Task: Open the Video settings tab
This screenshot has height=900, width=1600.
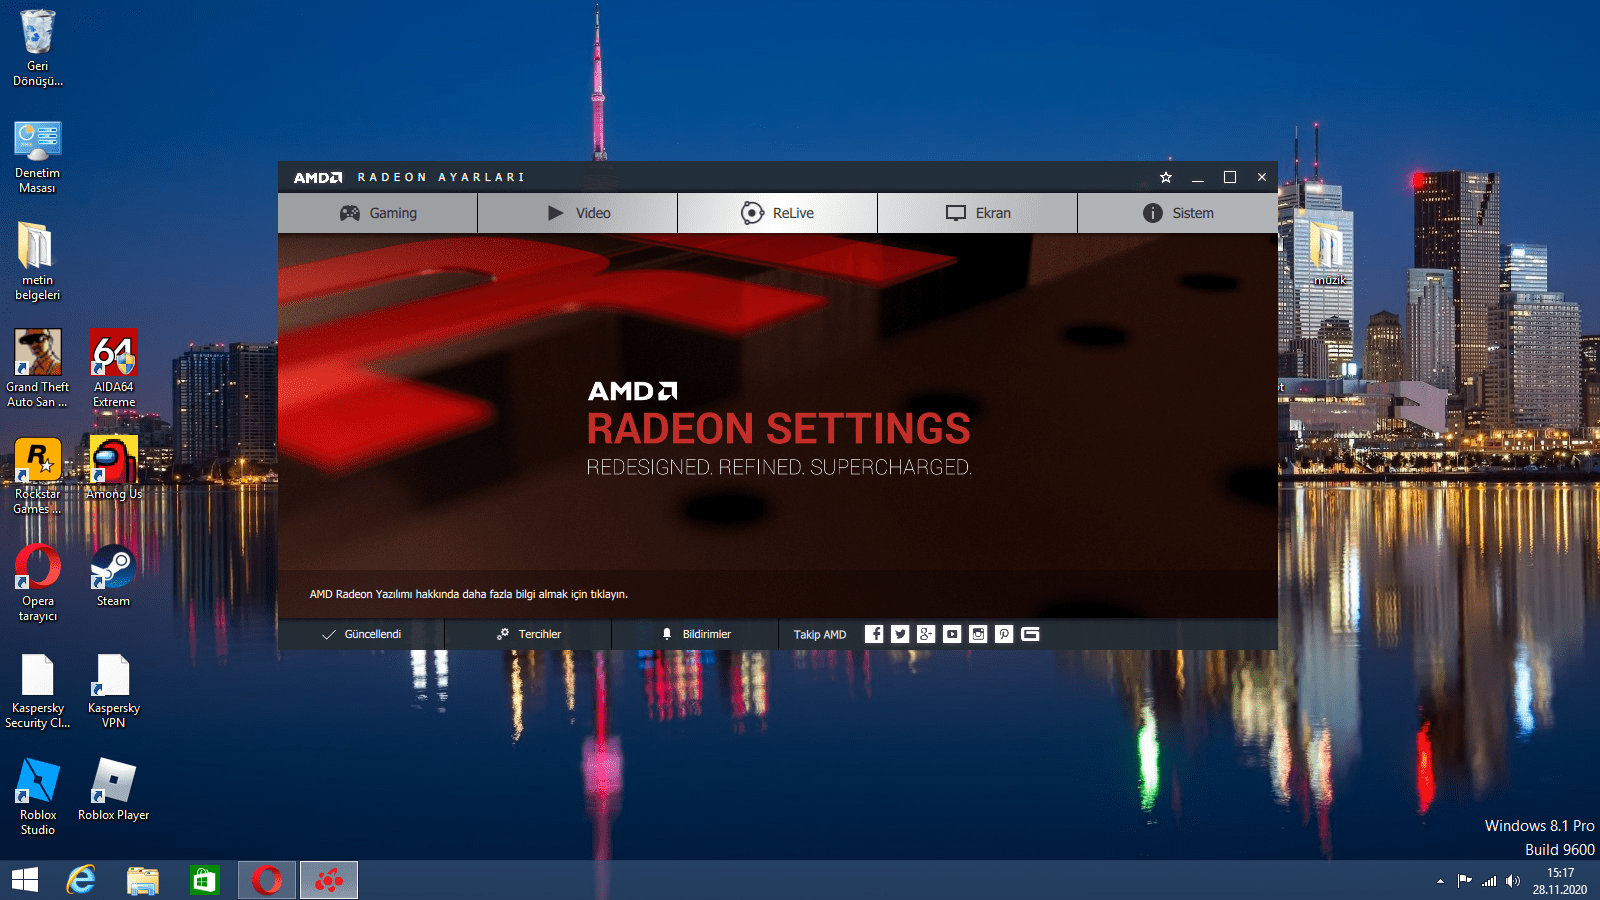Action: coord(577,212)
